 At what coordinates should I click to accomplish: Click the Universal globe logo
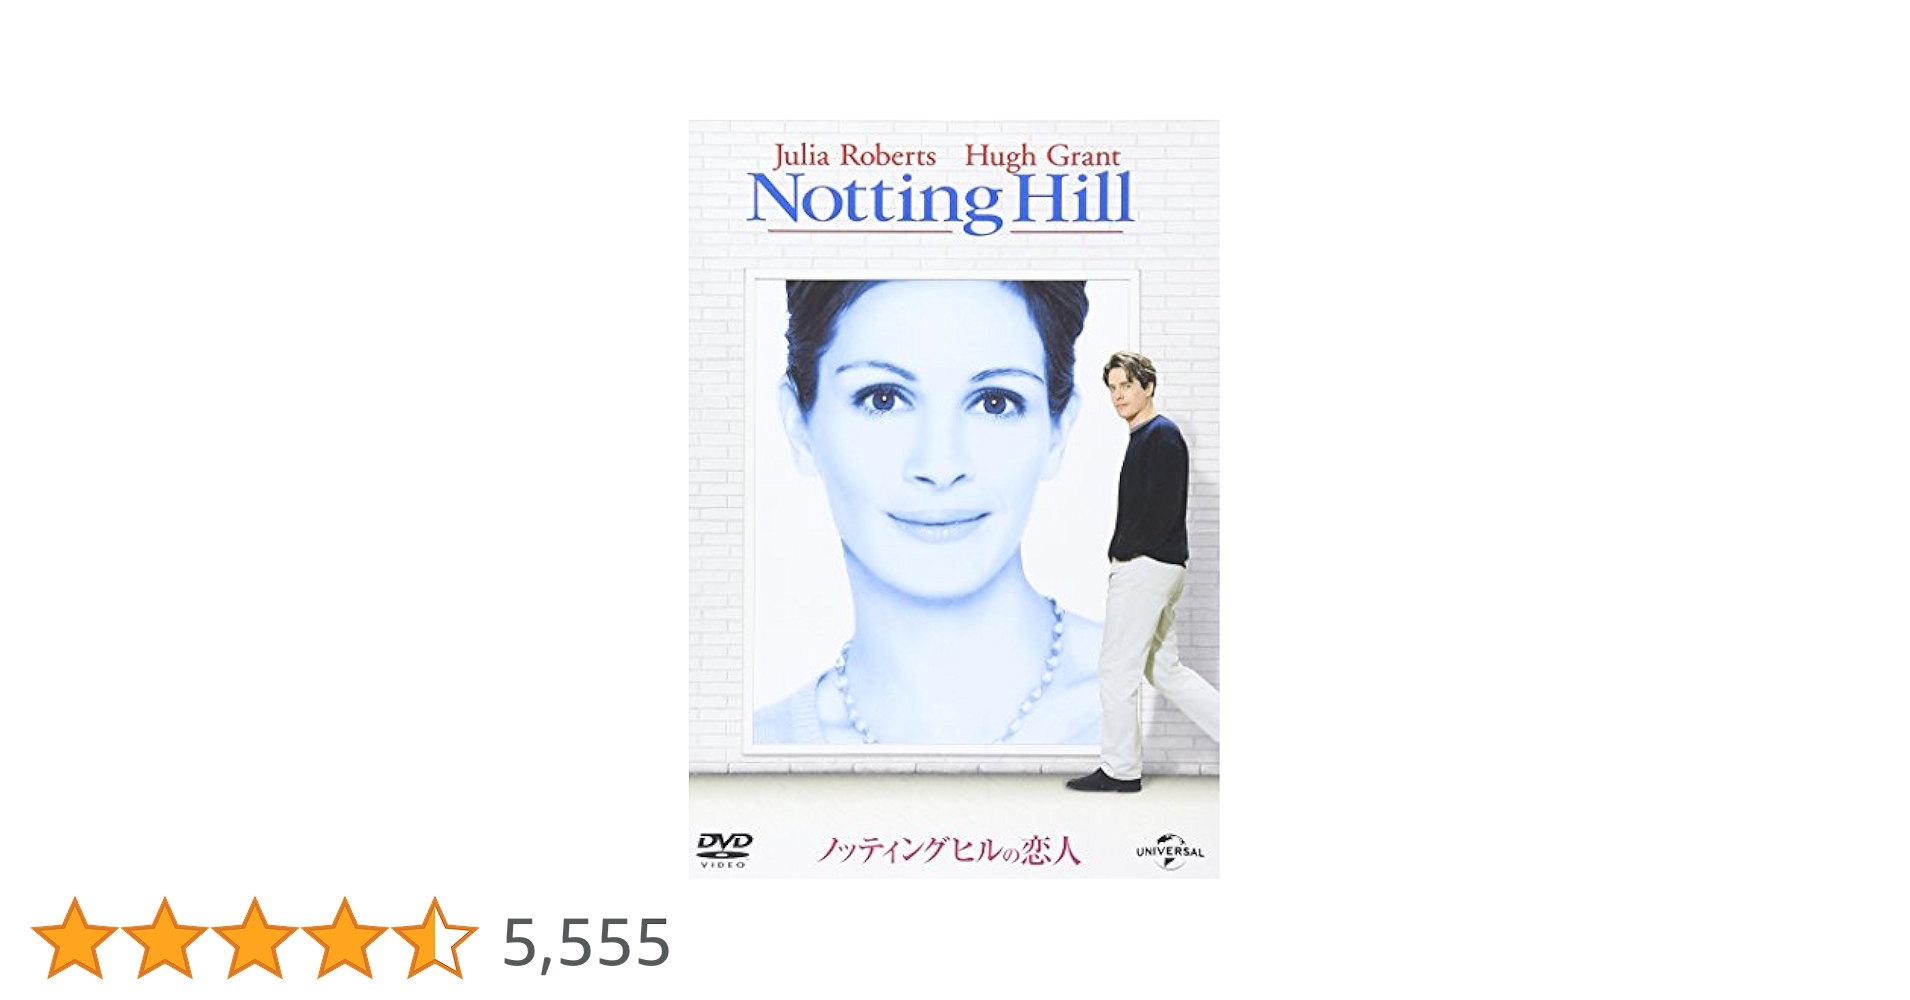pyautogui.click(x=1170, y=852)
